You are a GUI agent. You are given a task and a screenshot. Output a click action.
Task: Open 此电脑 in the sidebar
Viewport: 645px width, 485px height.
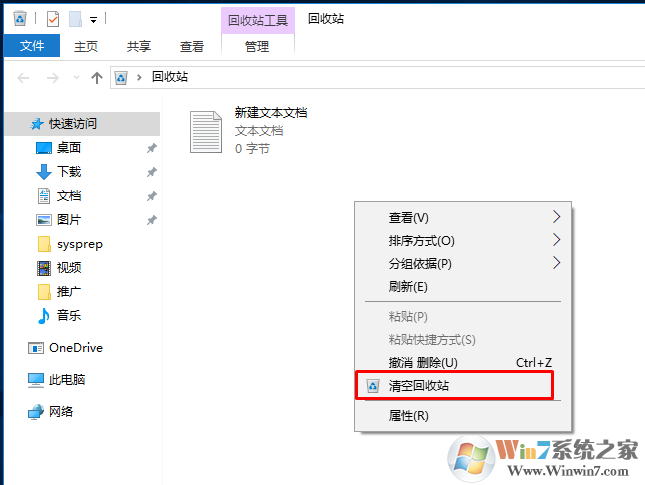click(67, 380)
